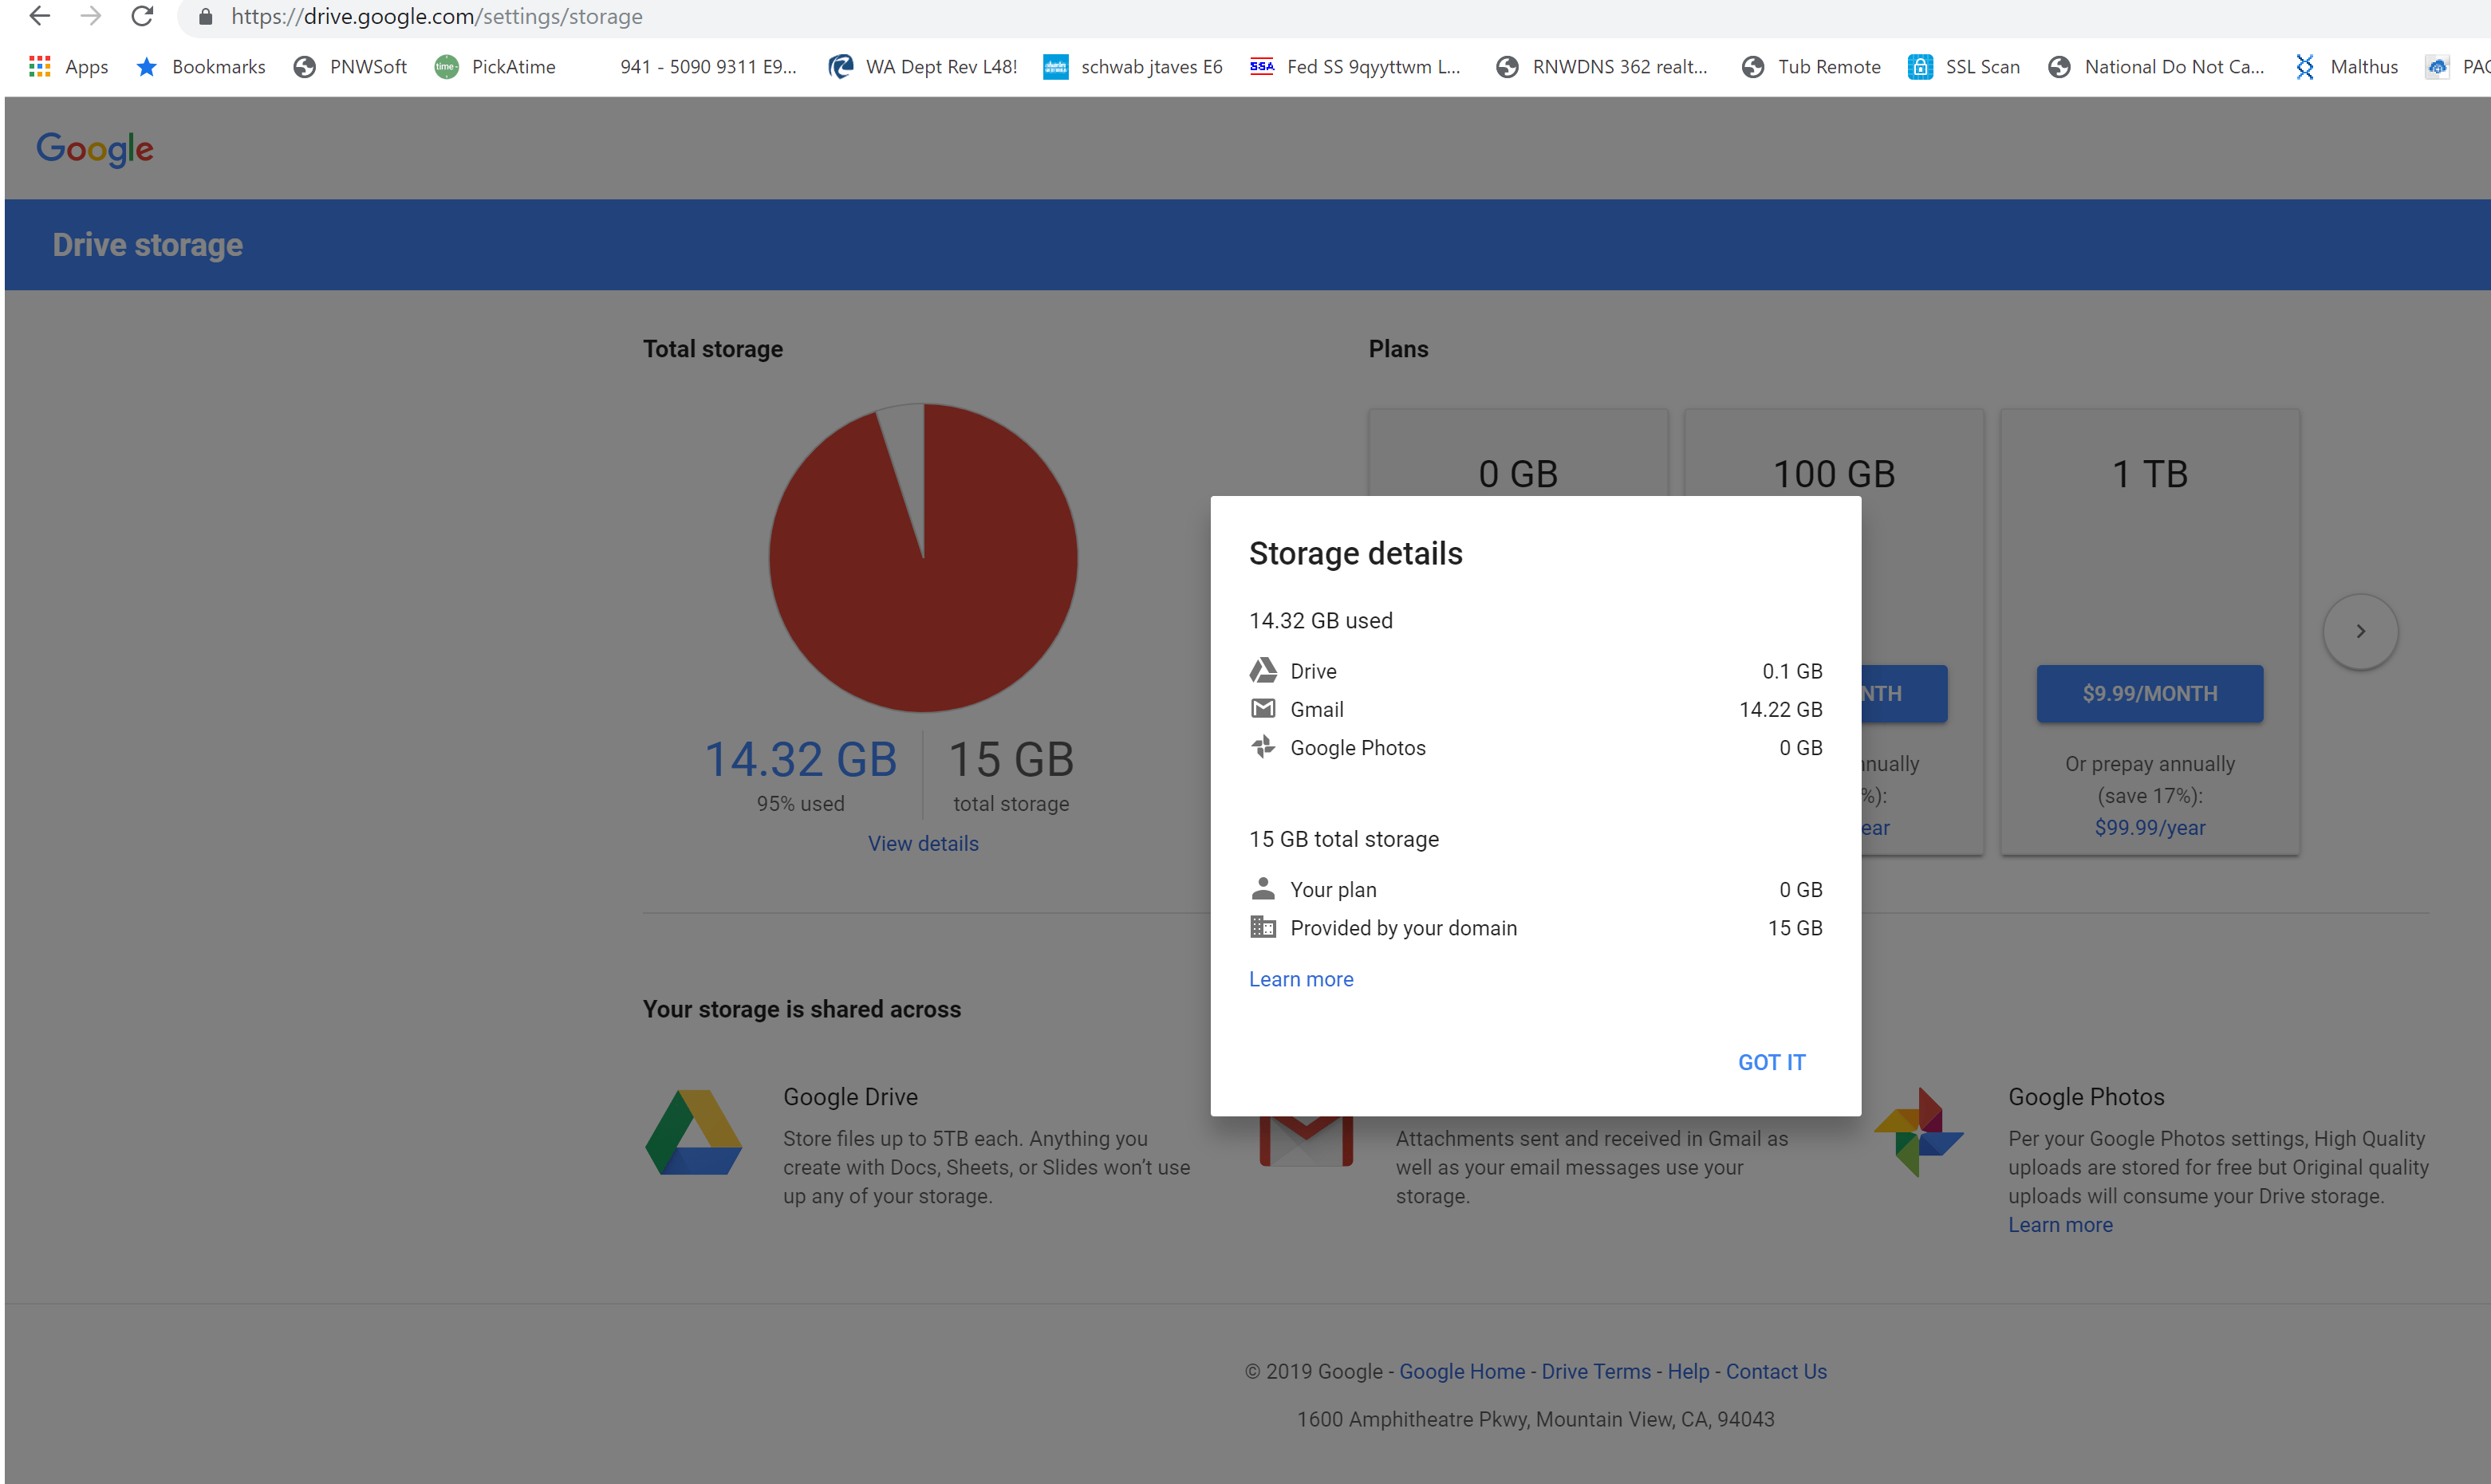Open the PNWSoft bookmark
The image size is (2491, 1484).
click(x=350, y=67)
